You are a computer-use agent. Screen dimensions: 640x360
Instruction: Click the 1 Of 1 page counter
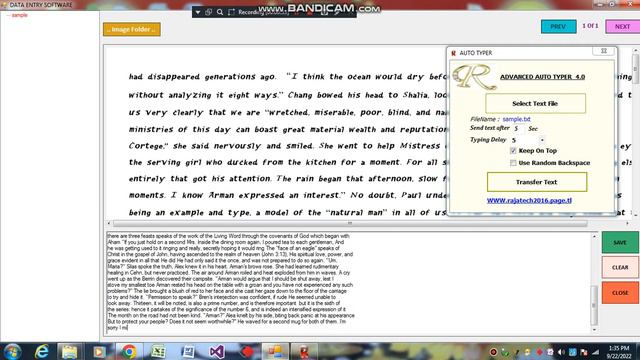click(x=590, y=26)
